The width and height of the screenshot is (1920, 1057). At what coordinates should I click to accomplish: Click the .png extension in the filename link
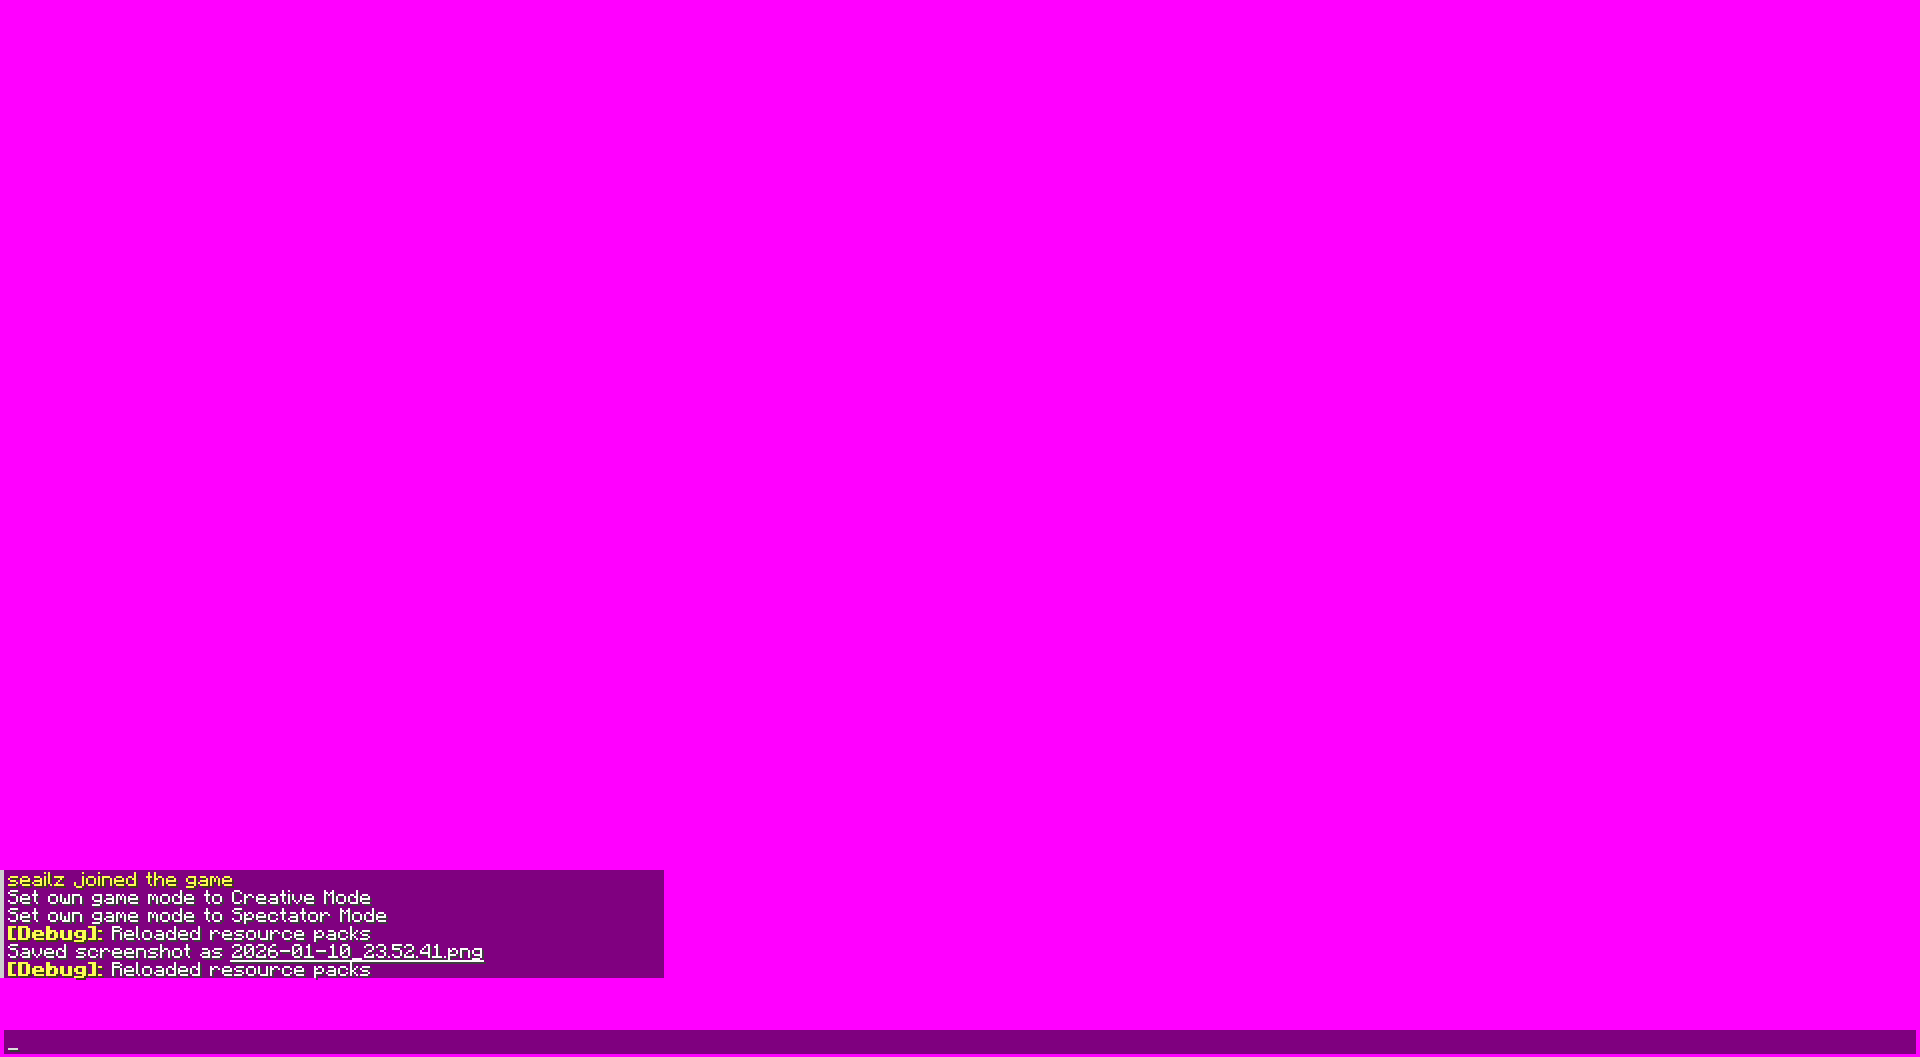[x=465, y=951]
